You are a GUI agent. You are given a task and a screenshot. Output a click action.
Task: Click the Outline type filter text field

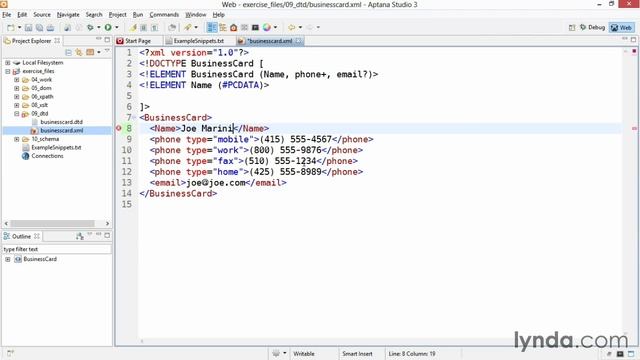tap(56, 249)
